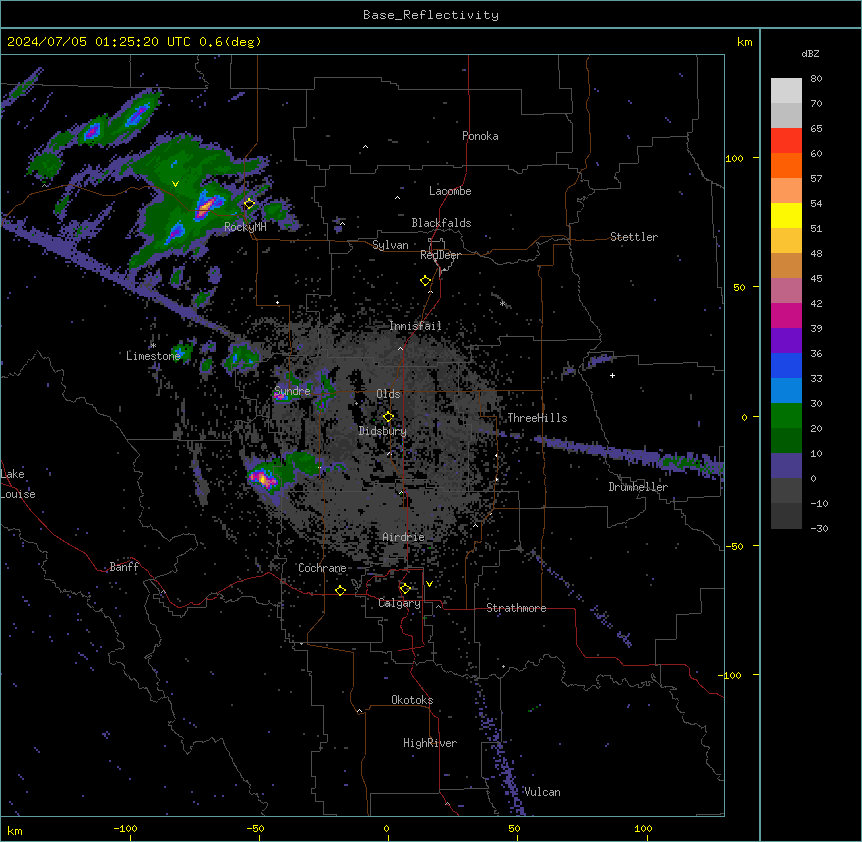Click the Blackfalds label
Image resolution: width=862 pixels, height=842 pixels.
click(441, 223)
